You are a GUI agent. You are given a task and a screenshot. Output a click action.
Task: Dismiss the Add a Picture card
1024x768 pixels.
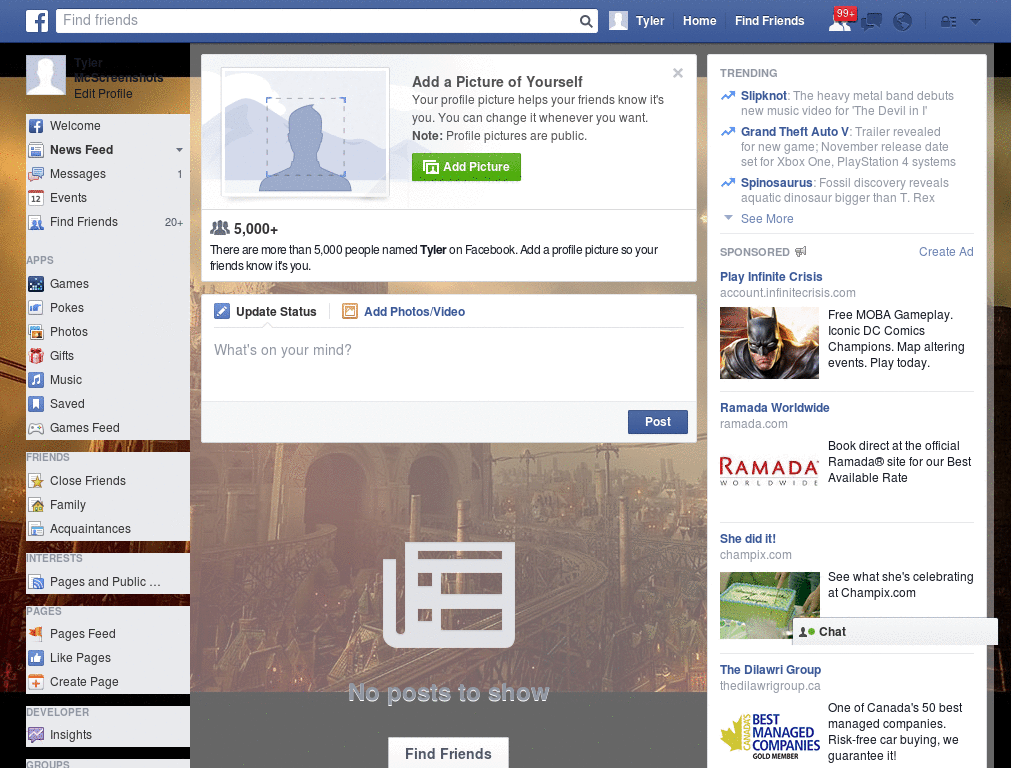[678, 73]
